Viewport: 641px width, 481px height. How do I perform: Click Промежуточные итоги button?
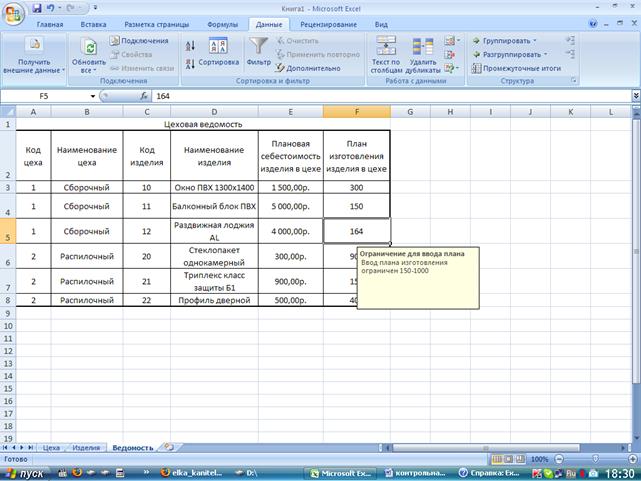[520, 69]
